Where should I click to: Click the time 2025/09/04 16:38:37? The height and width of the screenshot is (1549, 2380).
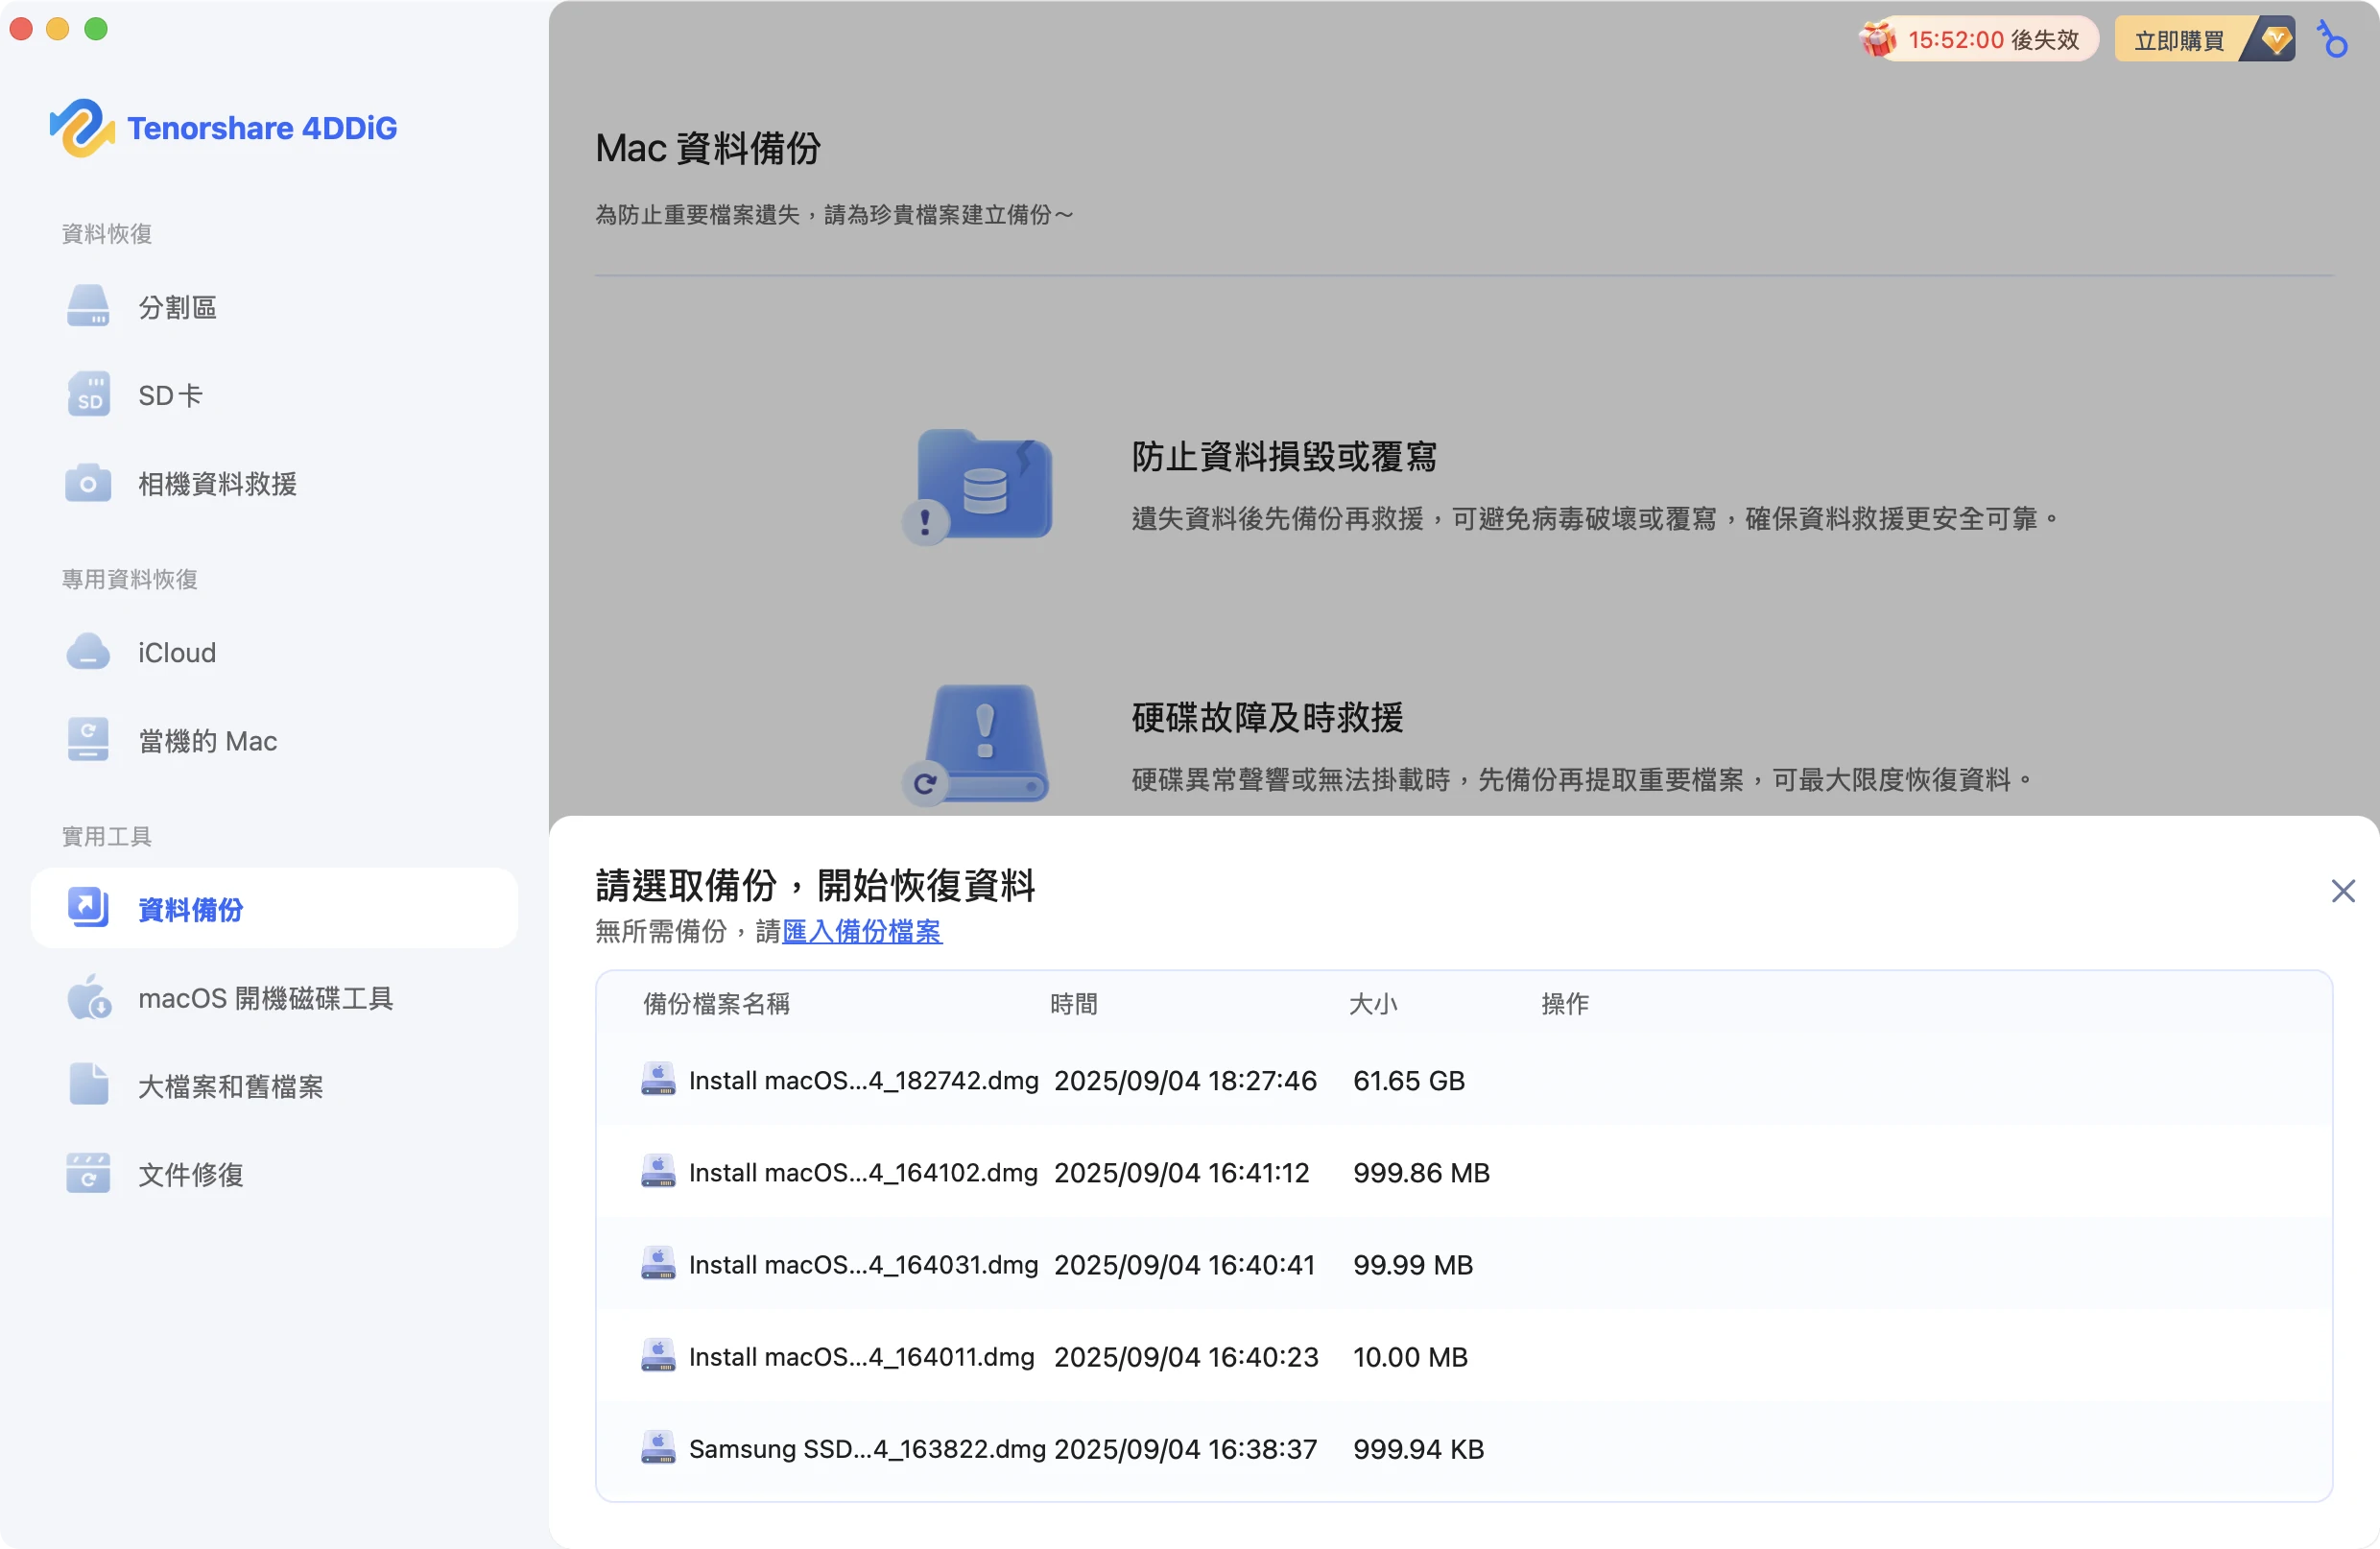pyautogui.click(x=1185, y=1448)
